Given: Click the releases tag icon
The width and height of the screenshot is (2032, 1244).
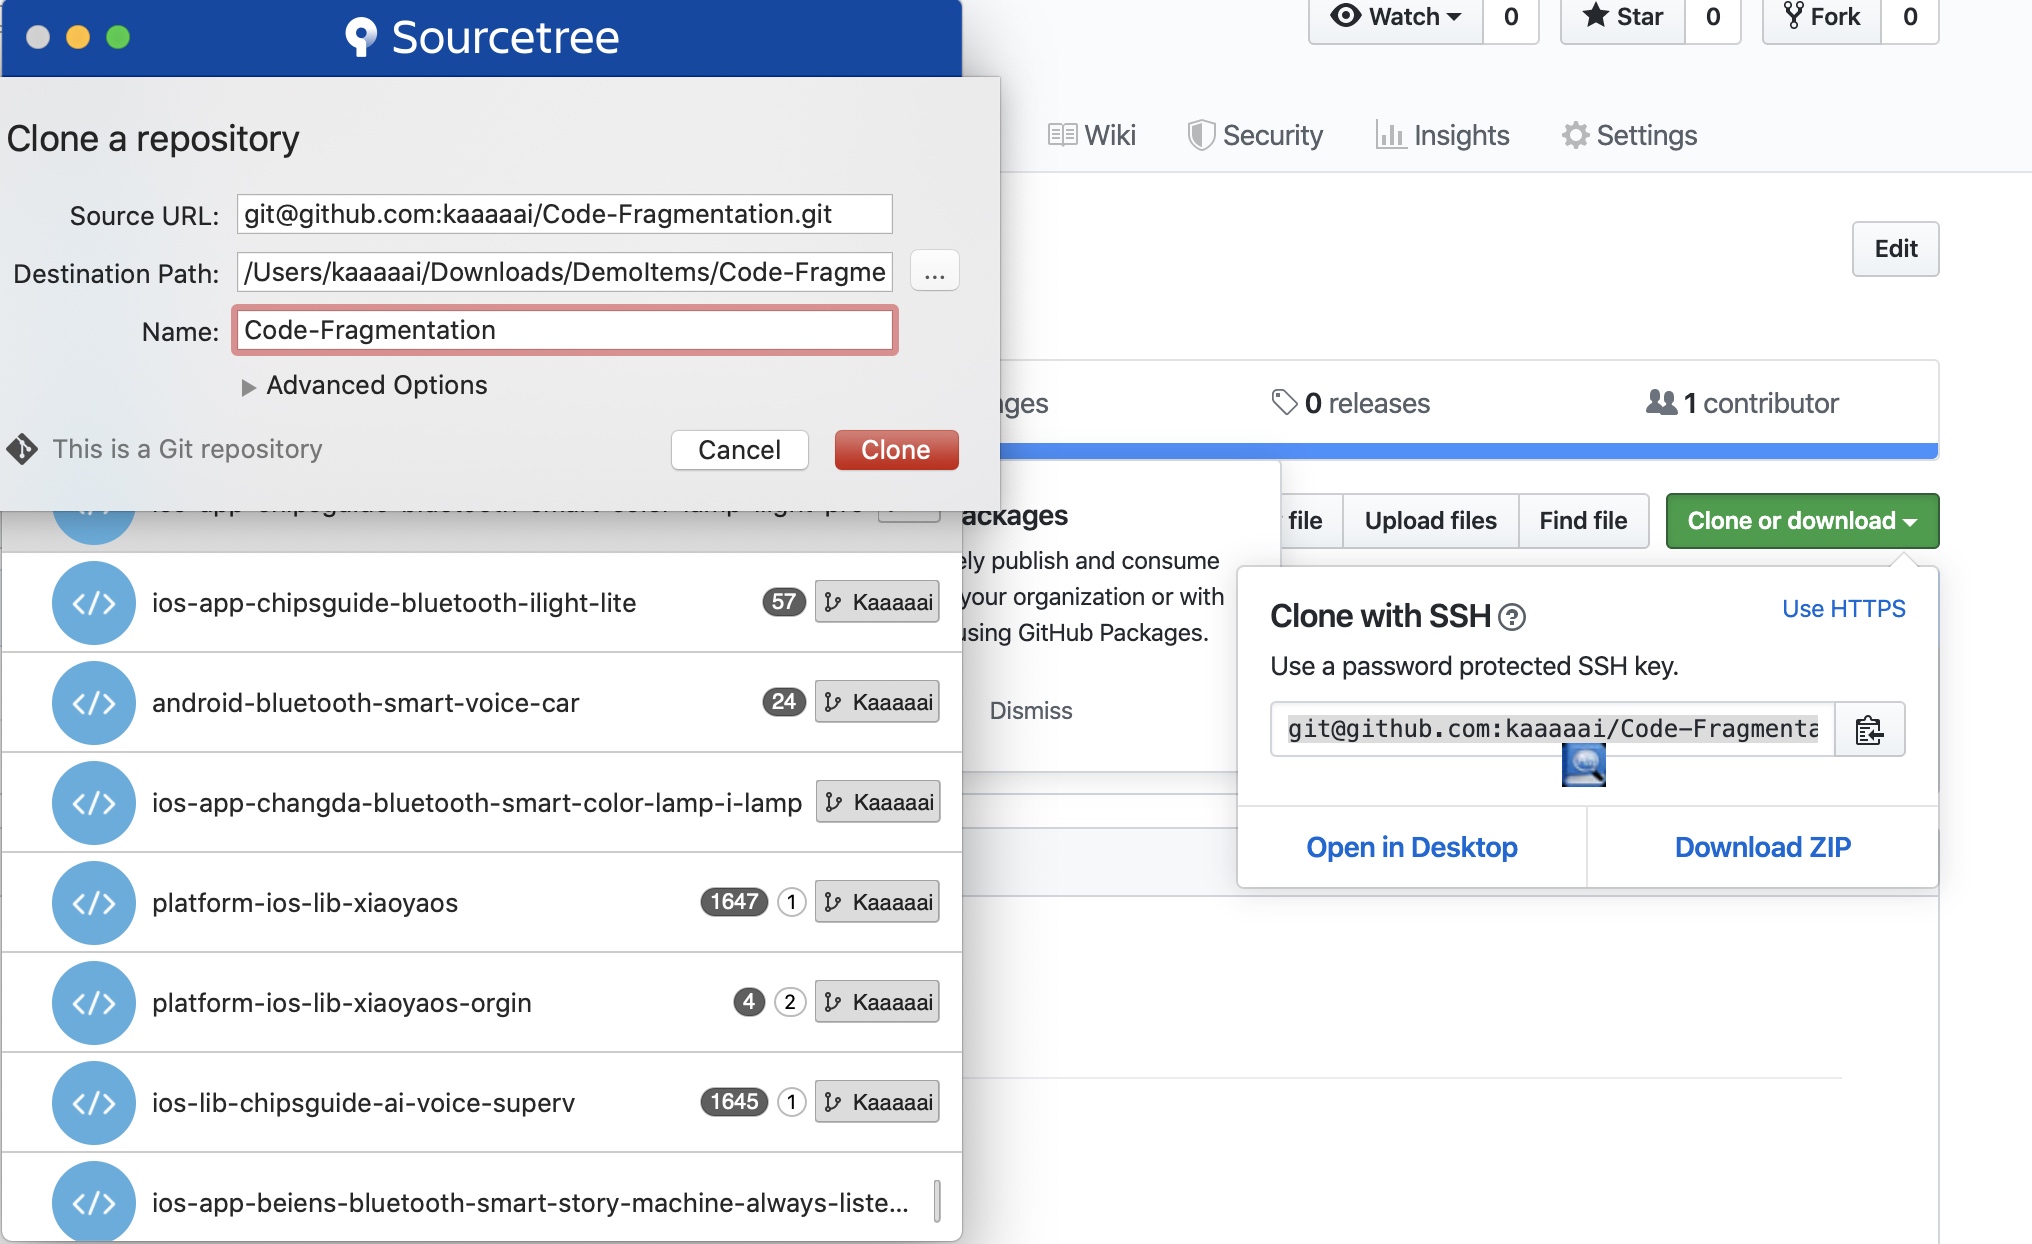Looking at the screenshot, I should click(1283, 403).
